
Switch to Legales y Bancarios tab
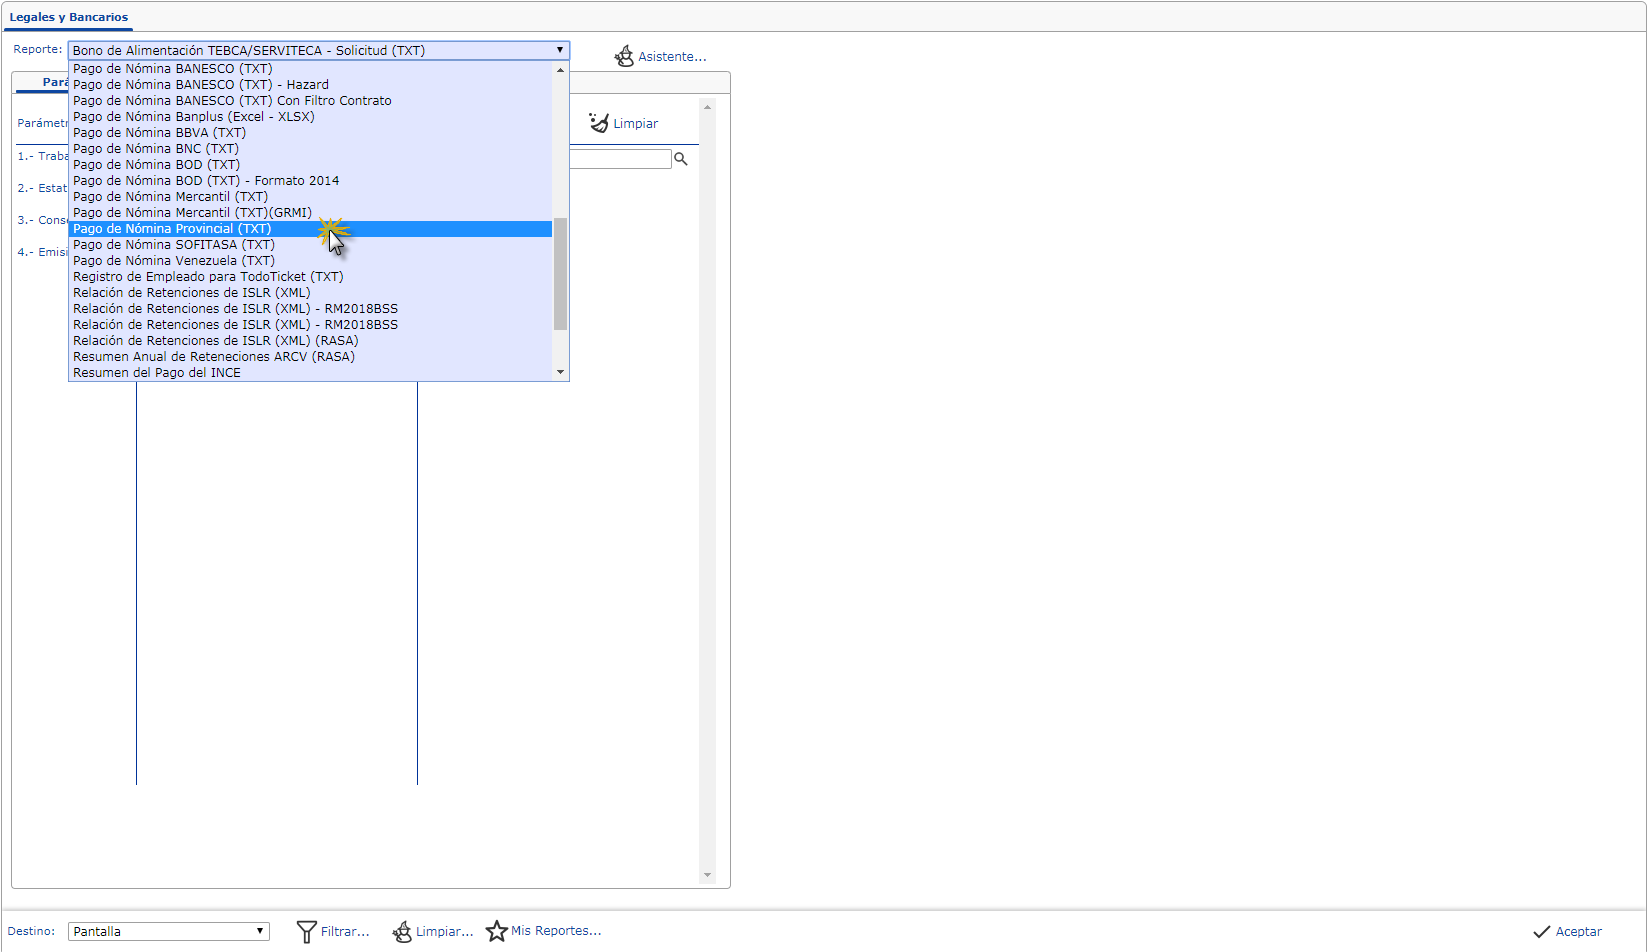69,17
